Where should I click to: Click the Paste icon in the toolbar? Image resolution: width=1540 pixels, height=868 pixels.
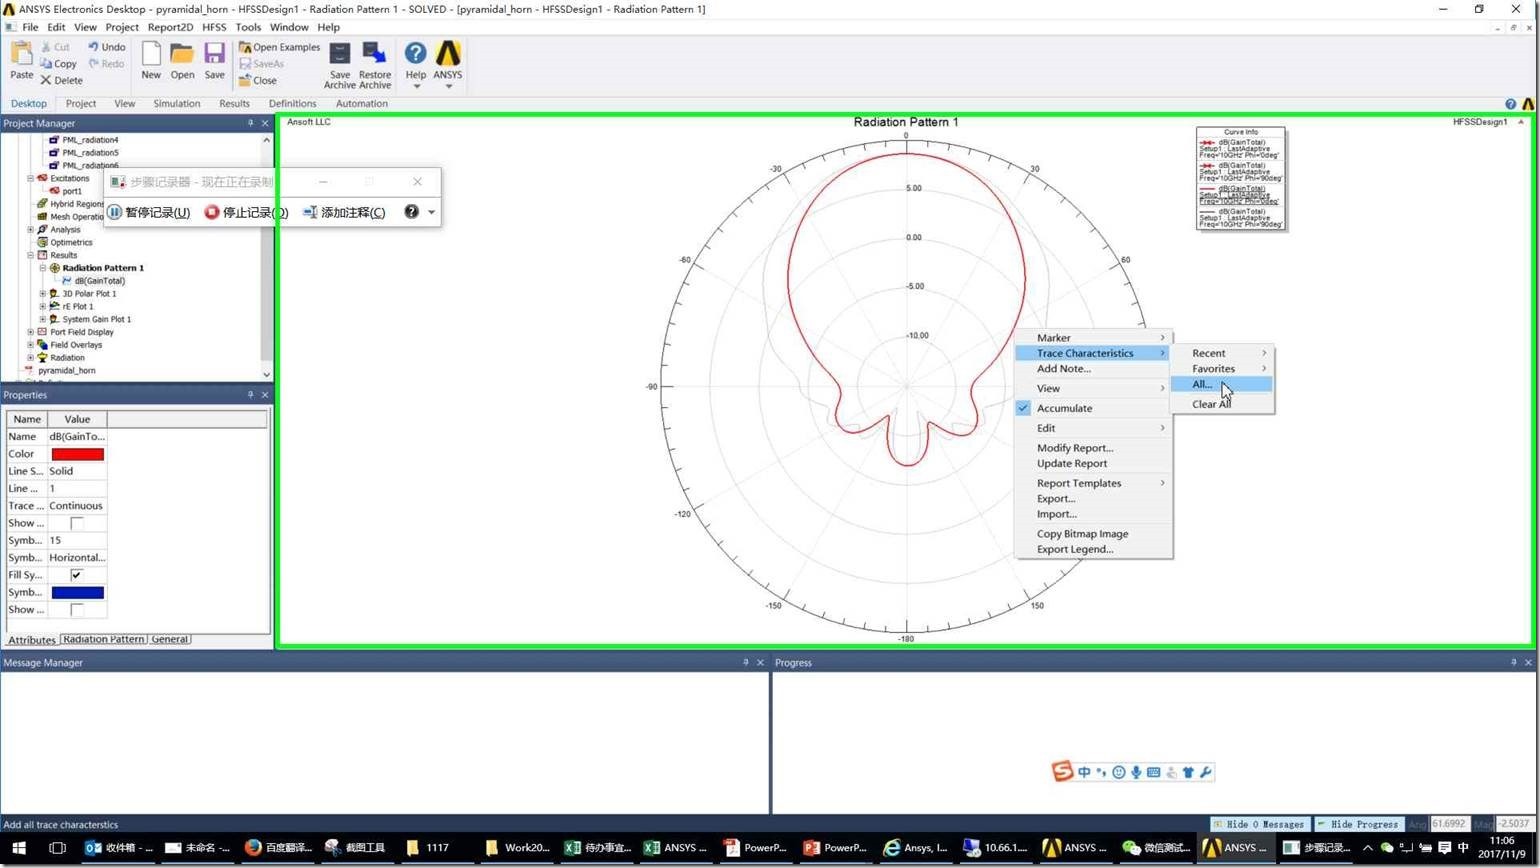point(21,55)
